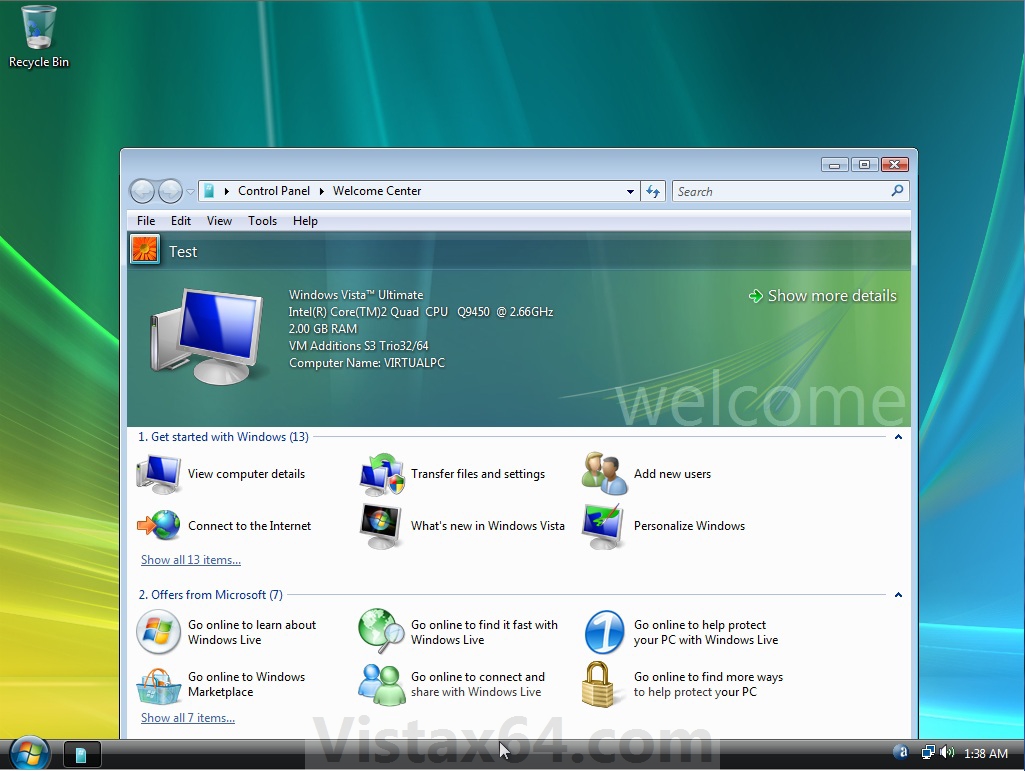Open the Tools menu
Viewport: 1025px width, 771px height.
tap(262, 221)
